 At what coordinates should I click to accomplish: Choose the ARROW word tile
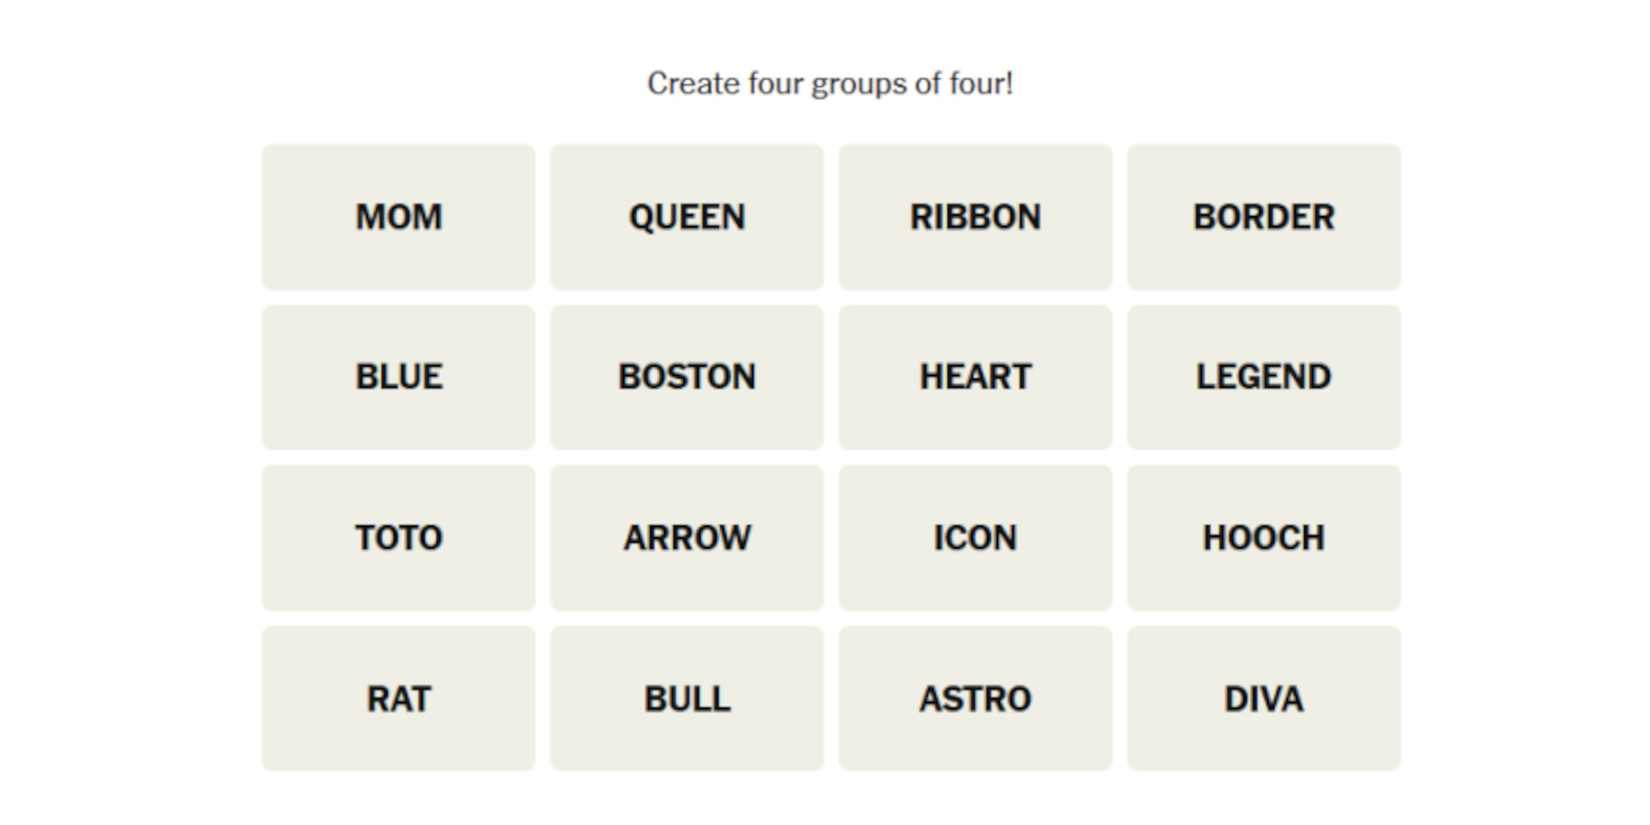[x=687, y=538]
